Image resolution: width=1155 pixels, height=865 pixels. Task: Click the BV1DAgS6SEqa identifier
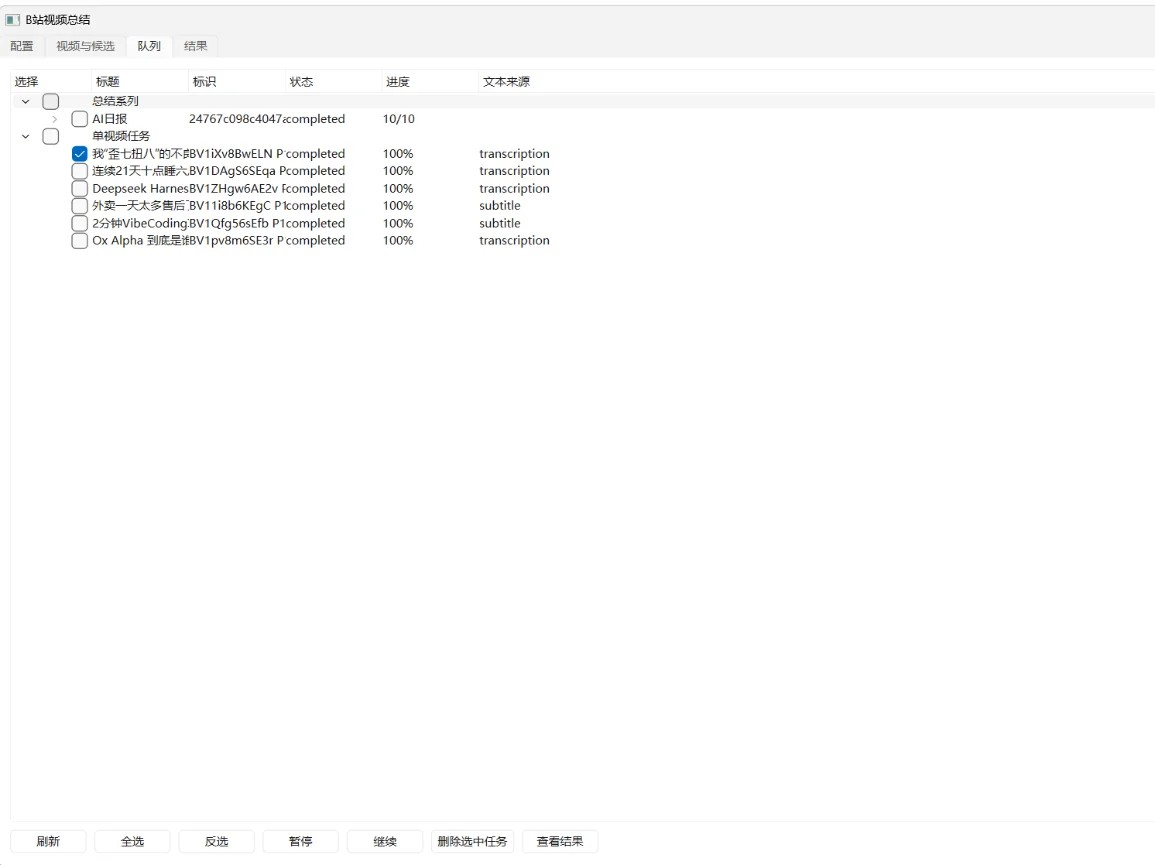[x=236, y=171]
